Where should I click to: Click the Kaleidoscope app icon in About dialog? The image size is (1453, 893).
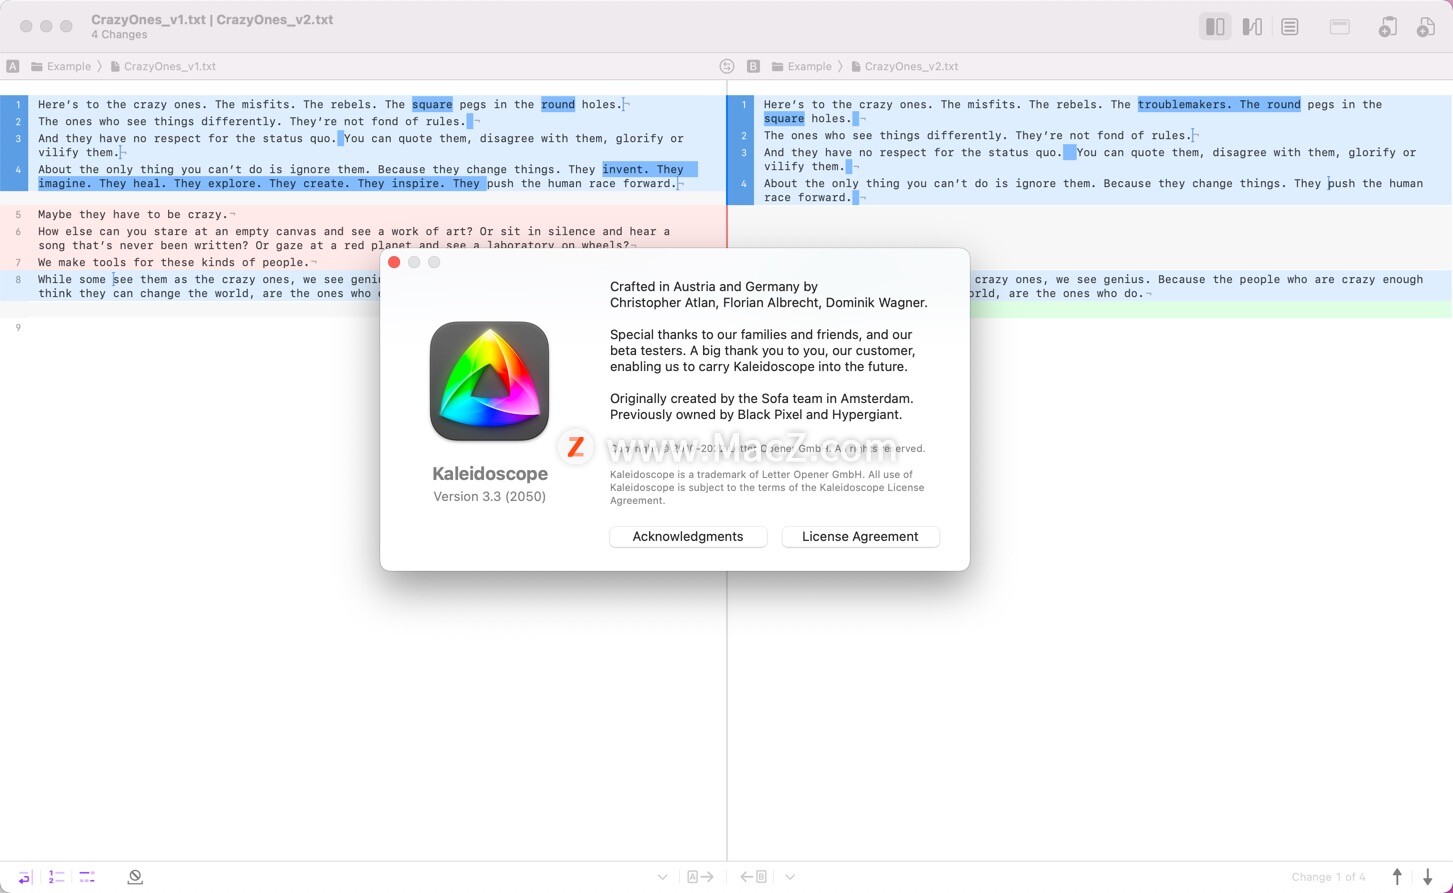click(x=490, y=381)
